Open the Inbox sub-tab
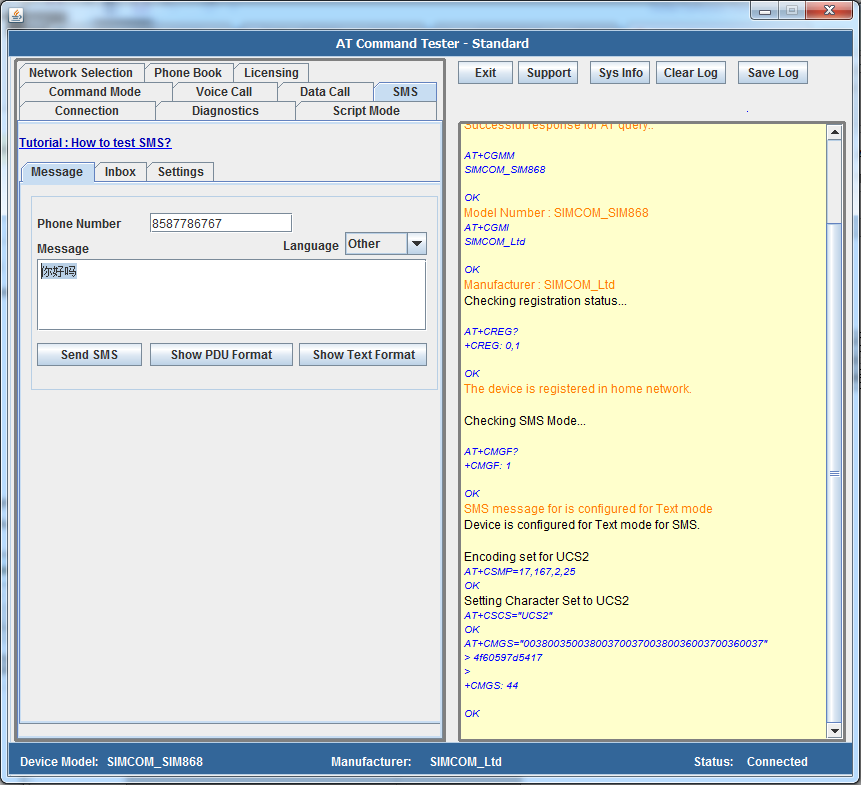The height and width of the screenshot is (785, 861). click(x=120, y=172)
